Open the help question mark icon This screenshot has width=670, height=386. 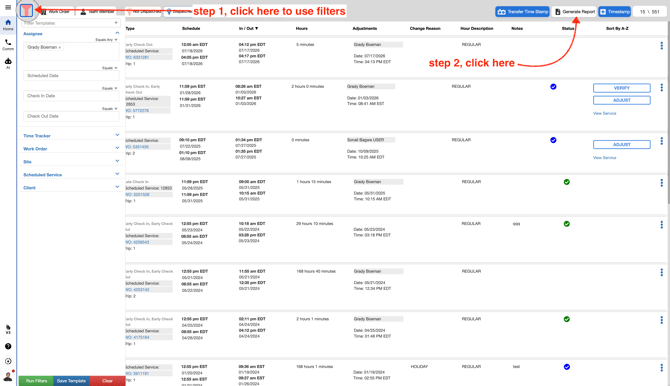tap(8, 346)
